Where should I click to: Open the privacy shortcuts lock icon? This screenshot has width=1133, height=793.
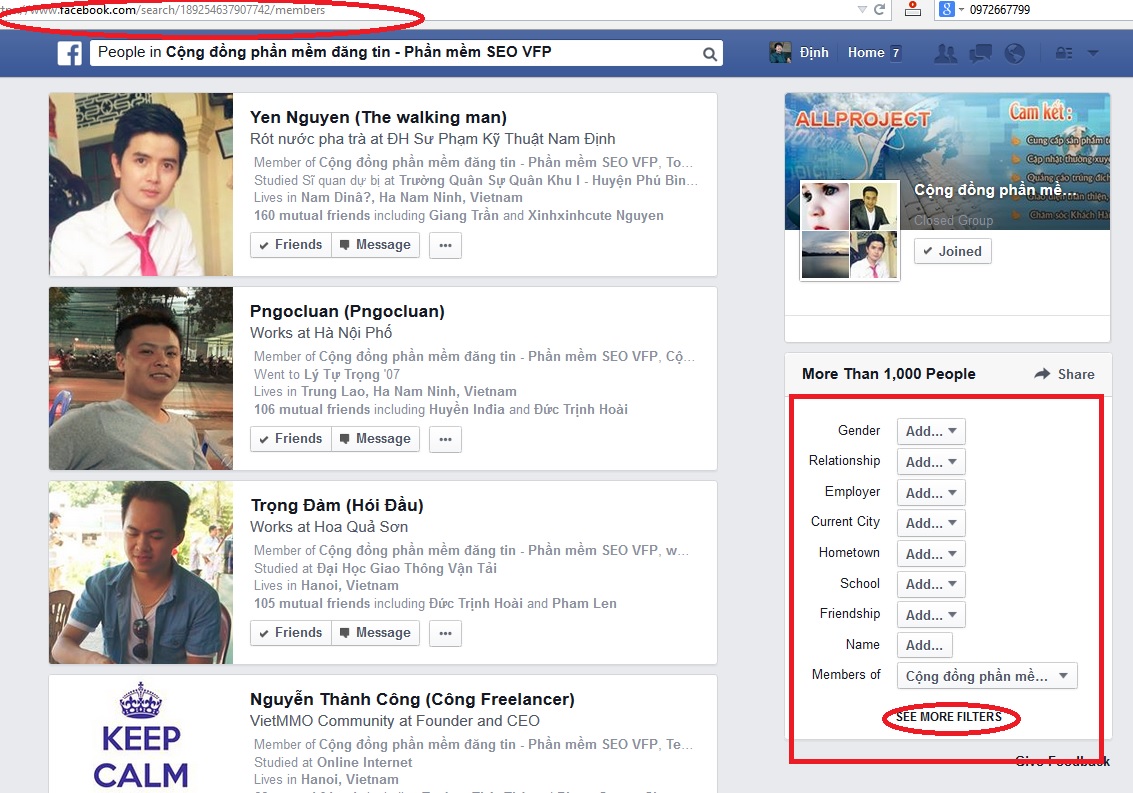point(1064,53)
